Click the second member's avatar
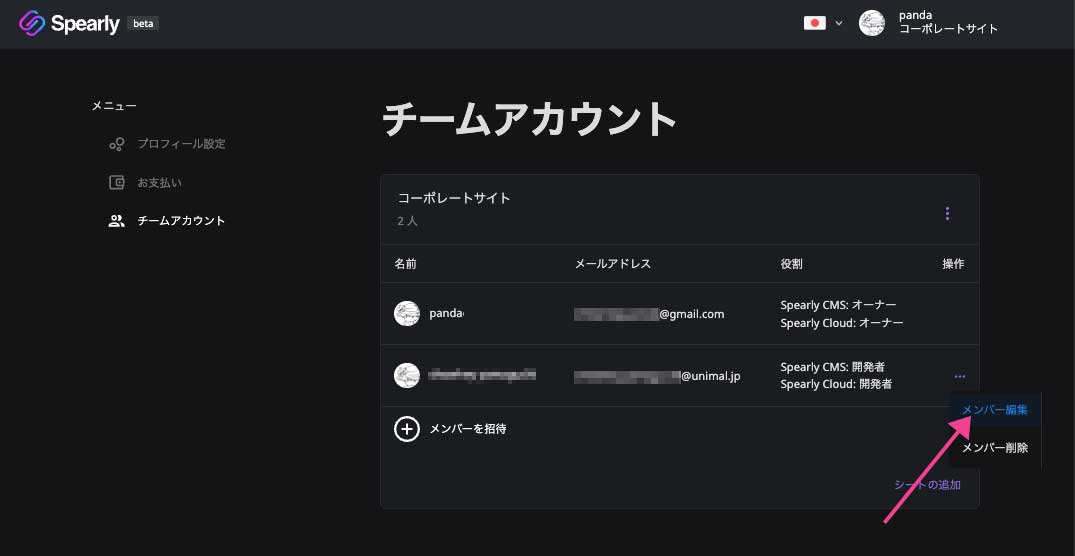The height and width of the screenshot is (556, 1075). pyautogui.click(x=407, y=376)
